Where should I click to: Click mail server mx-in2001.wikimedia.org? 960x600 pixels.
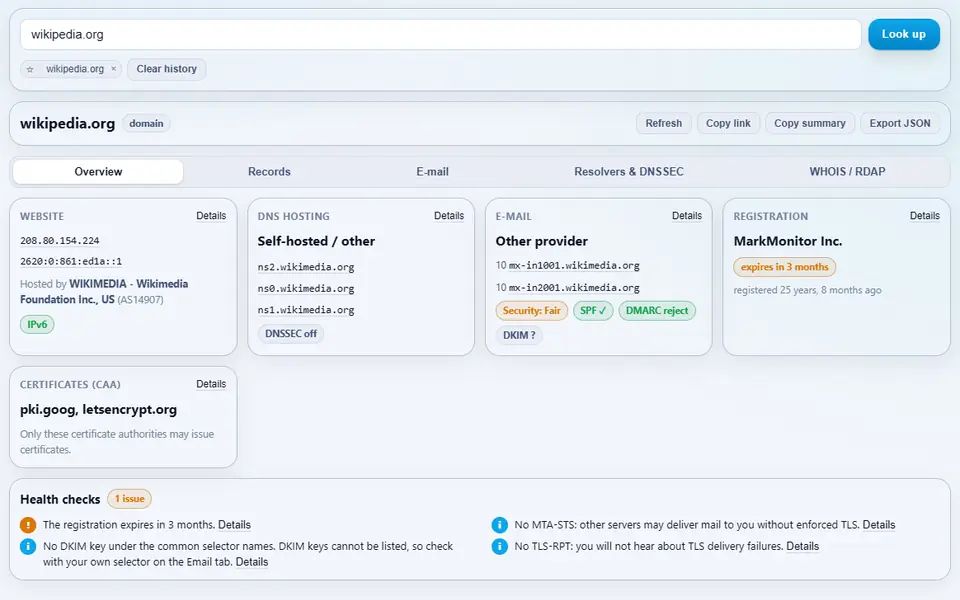coord(574,288)
